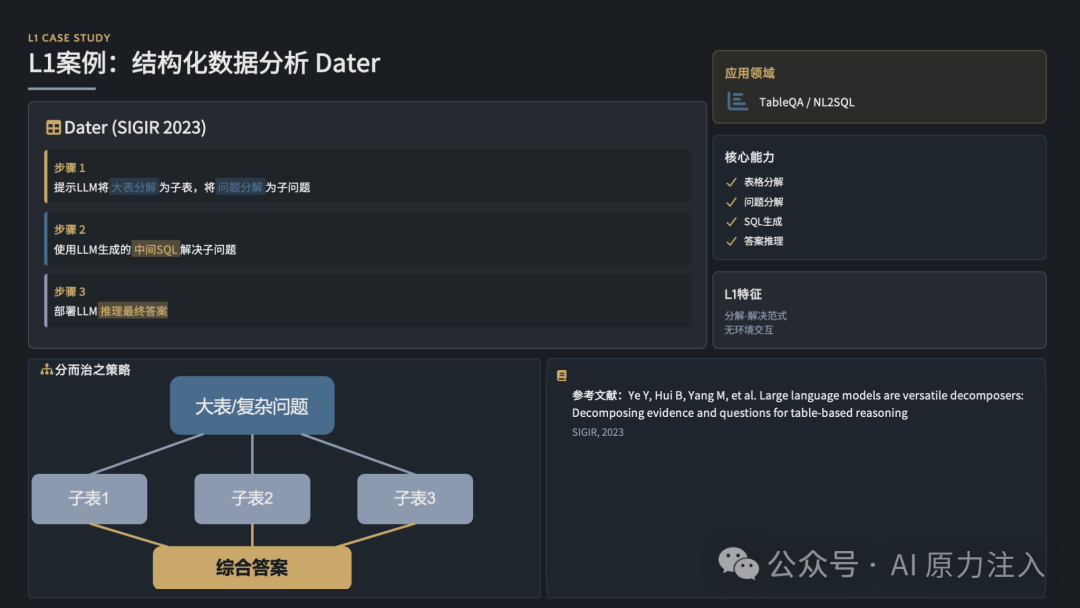Click the 无环境交互 line

[x=749, y=330]
